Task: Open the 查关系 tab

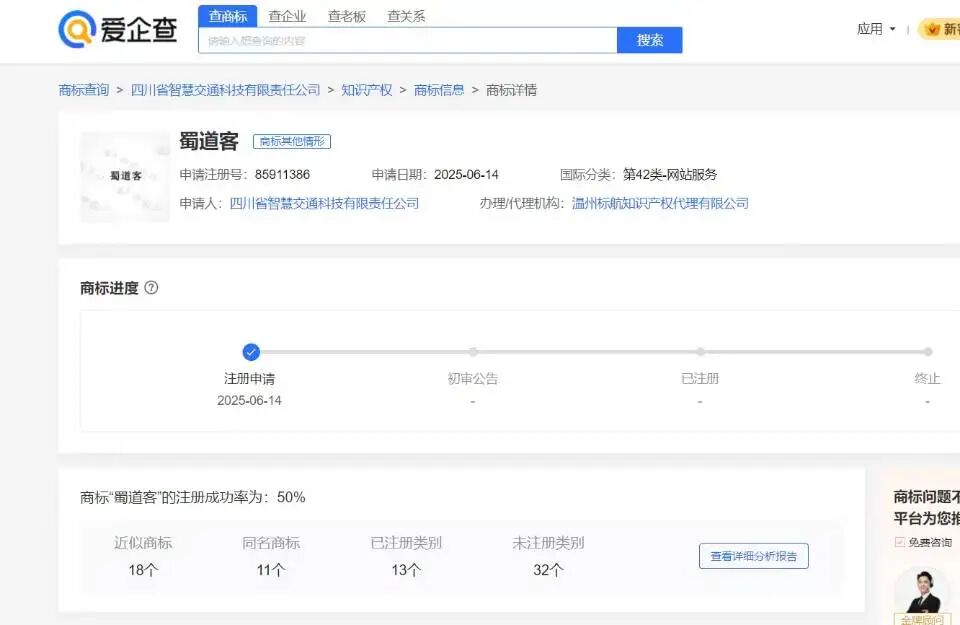Action: 406,17
